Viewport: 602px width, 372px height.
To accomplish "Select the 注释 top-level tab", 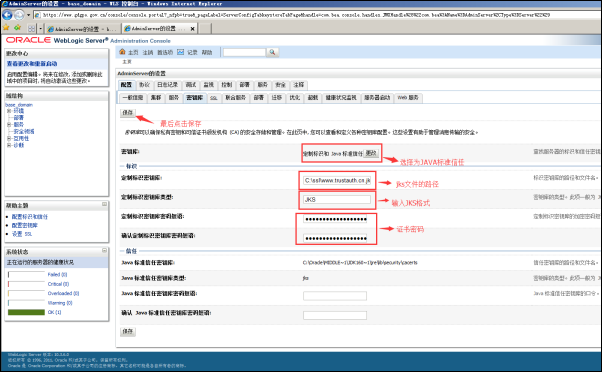I will point(299,85).
